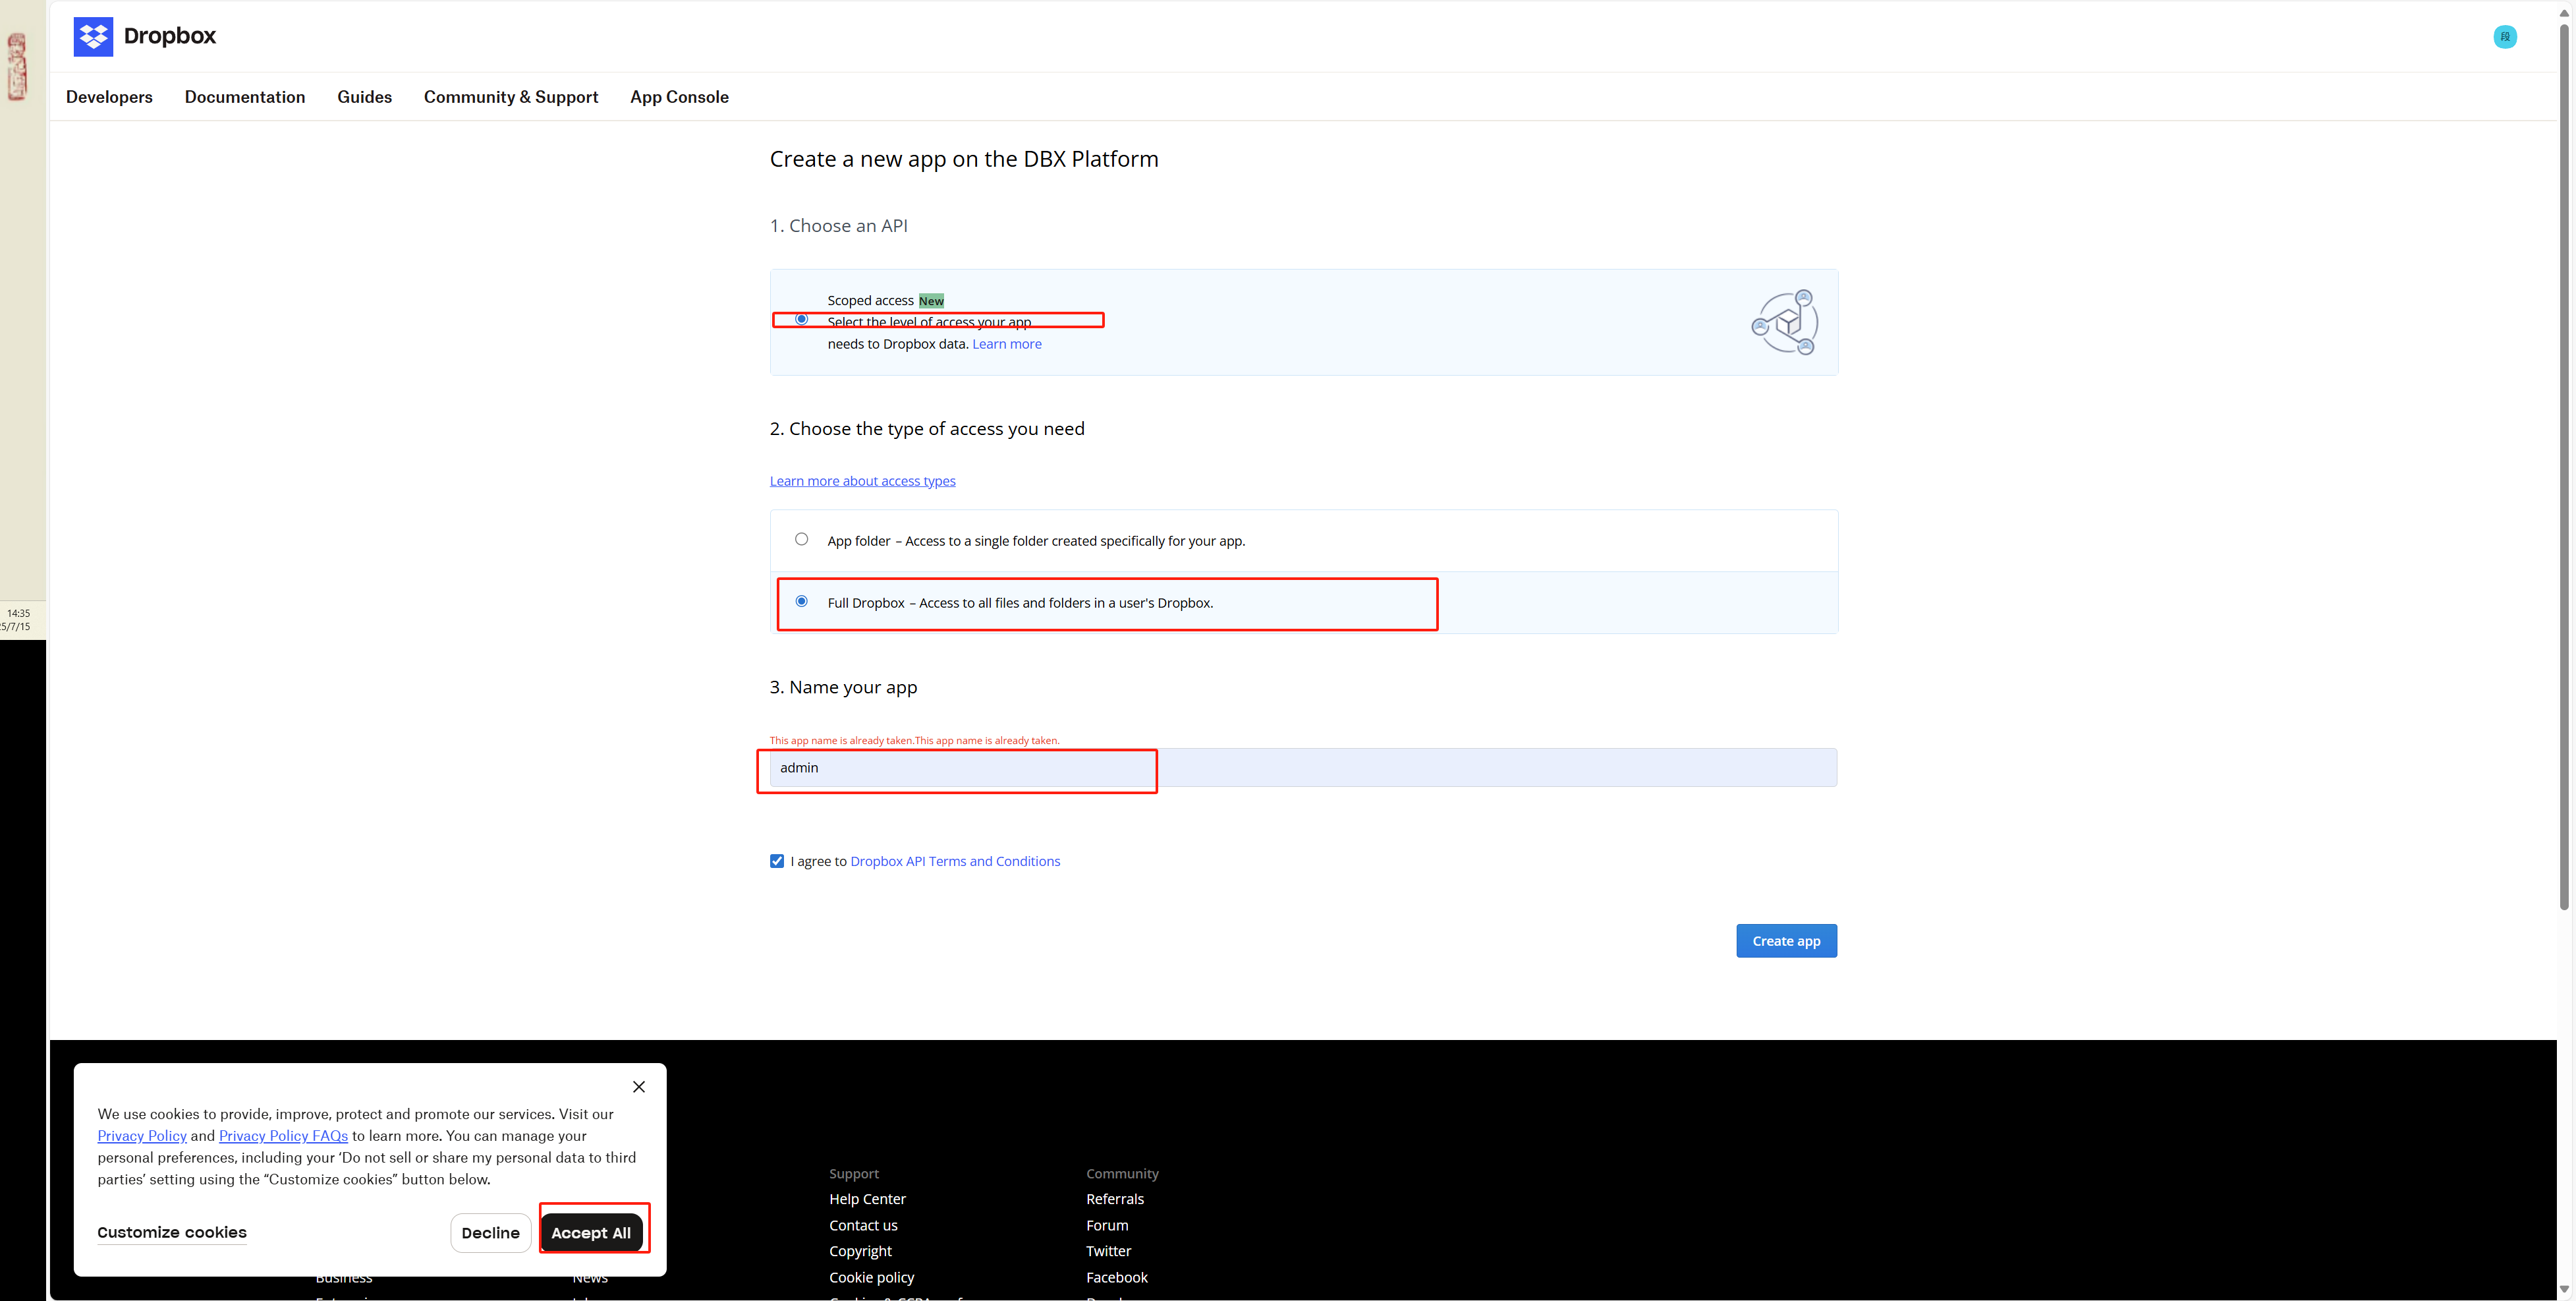Click 'Create a new app on the DBX Platform' heading

click(x=964, y=159)
